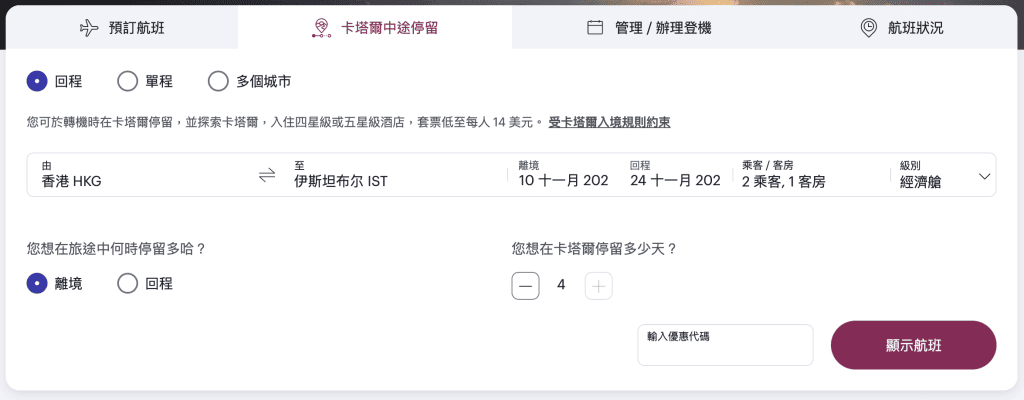Open the 離境 departure date picker
This screenshot has width=1024, height=400.
(563, 175)
